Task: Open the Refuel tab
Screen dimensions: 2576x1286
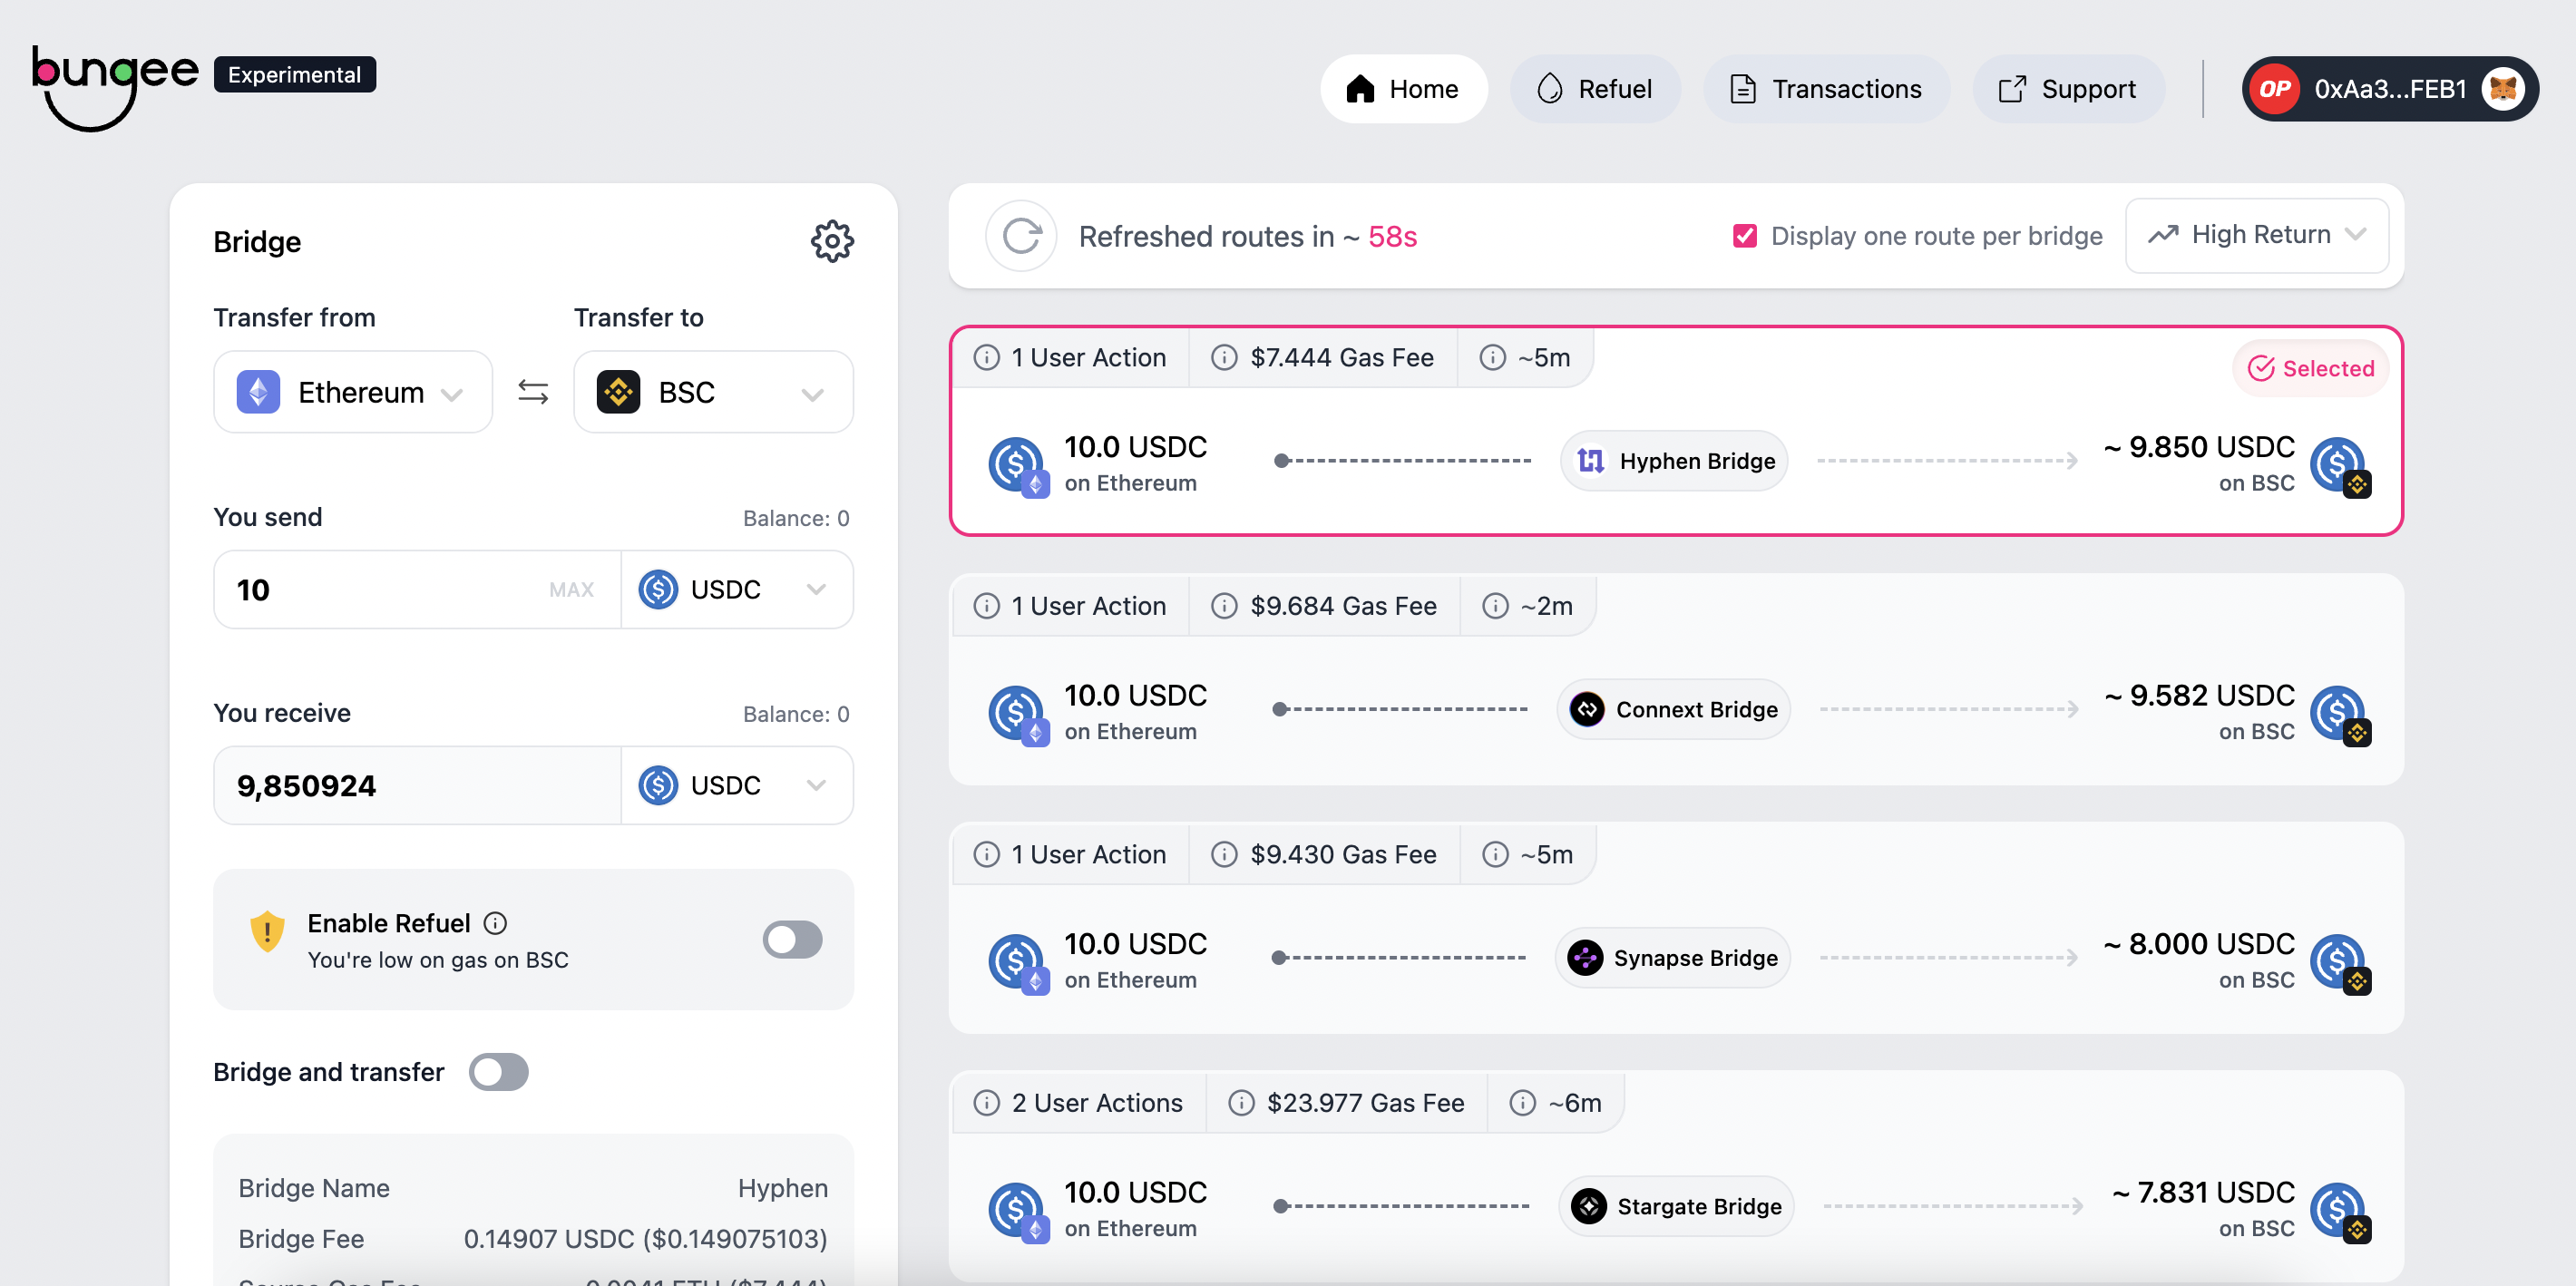Action: 1595,89
